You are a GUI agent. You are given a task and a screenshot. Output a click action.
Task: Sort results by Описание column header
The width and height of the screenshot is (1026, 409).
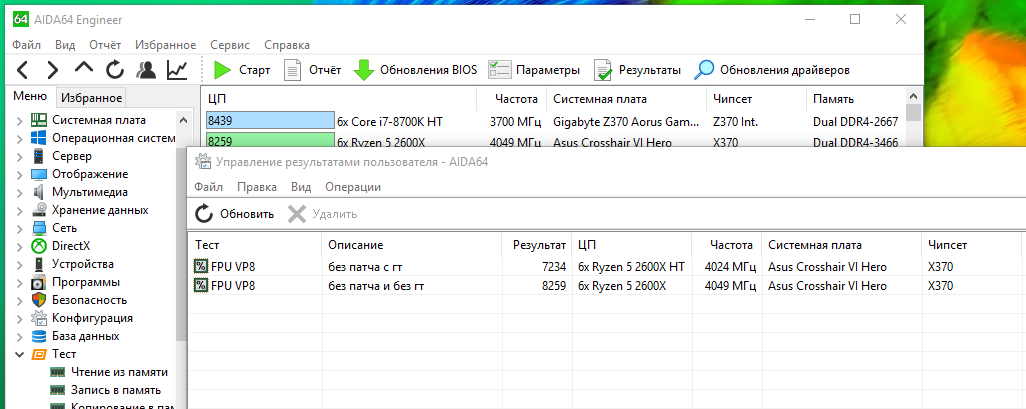pos(412,245)
